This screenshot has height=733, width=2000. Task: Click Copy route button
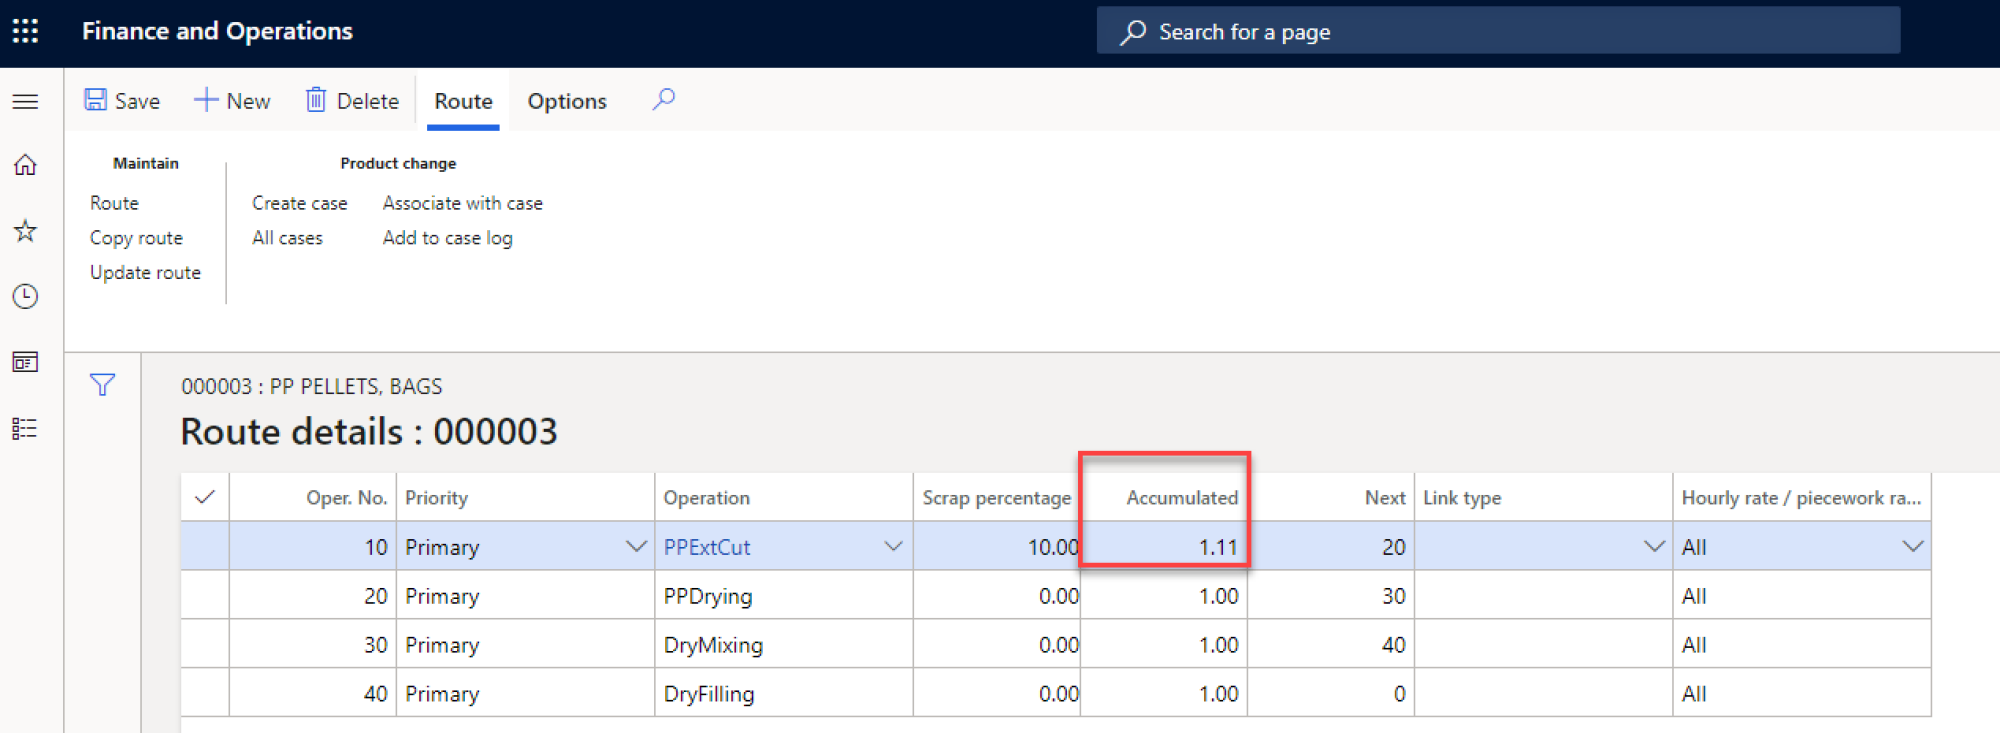pyautogui.click(x=136, y=238)
